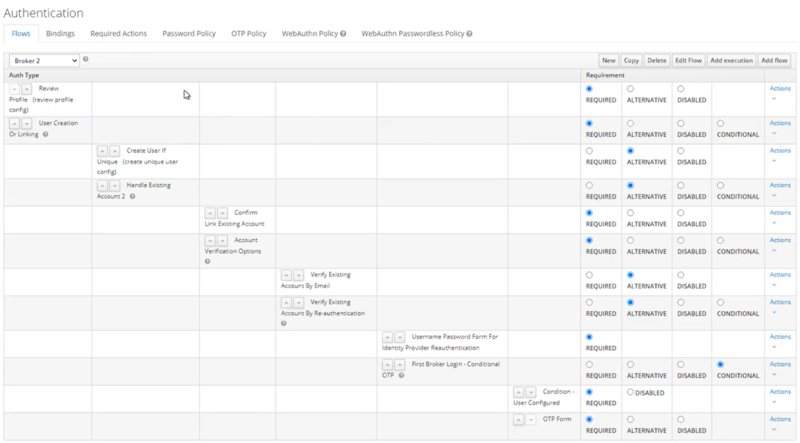Go to the OTP Policy tab

[248, 34]
